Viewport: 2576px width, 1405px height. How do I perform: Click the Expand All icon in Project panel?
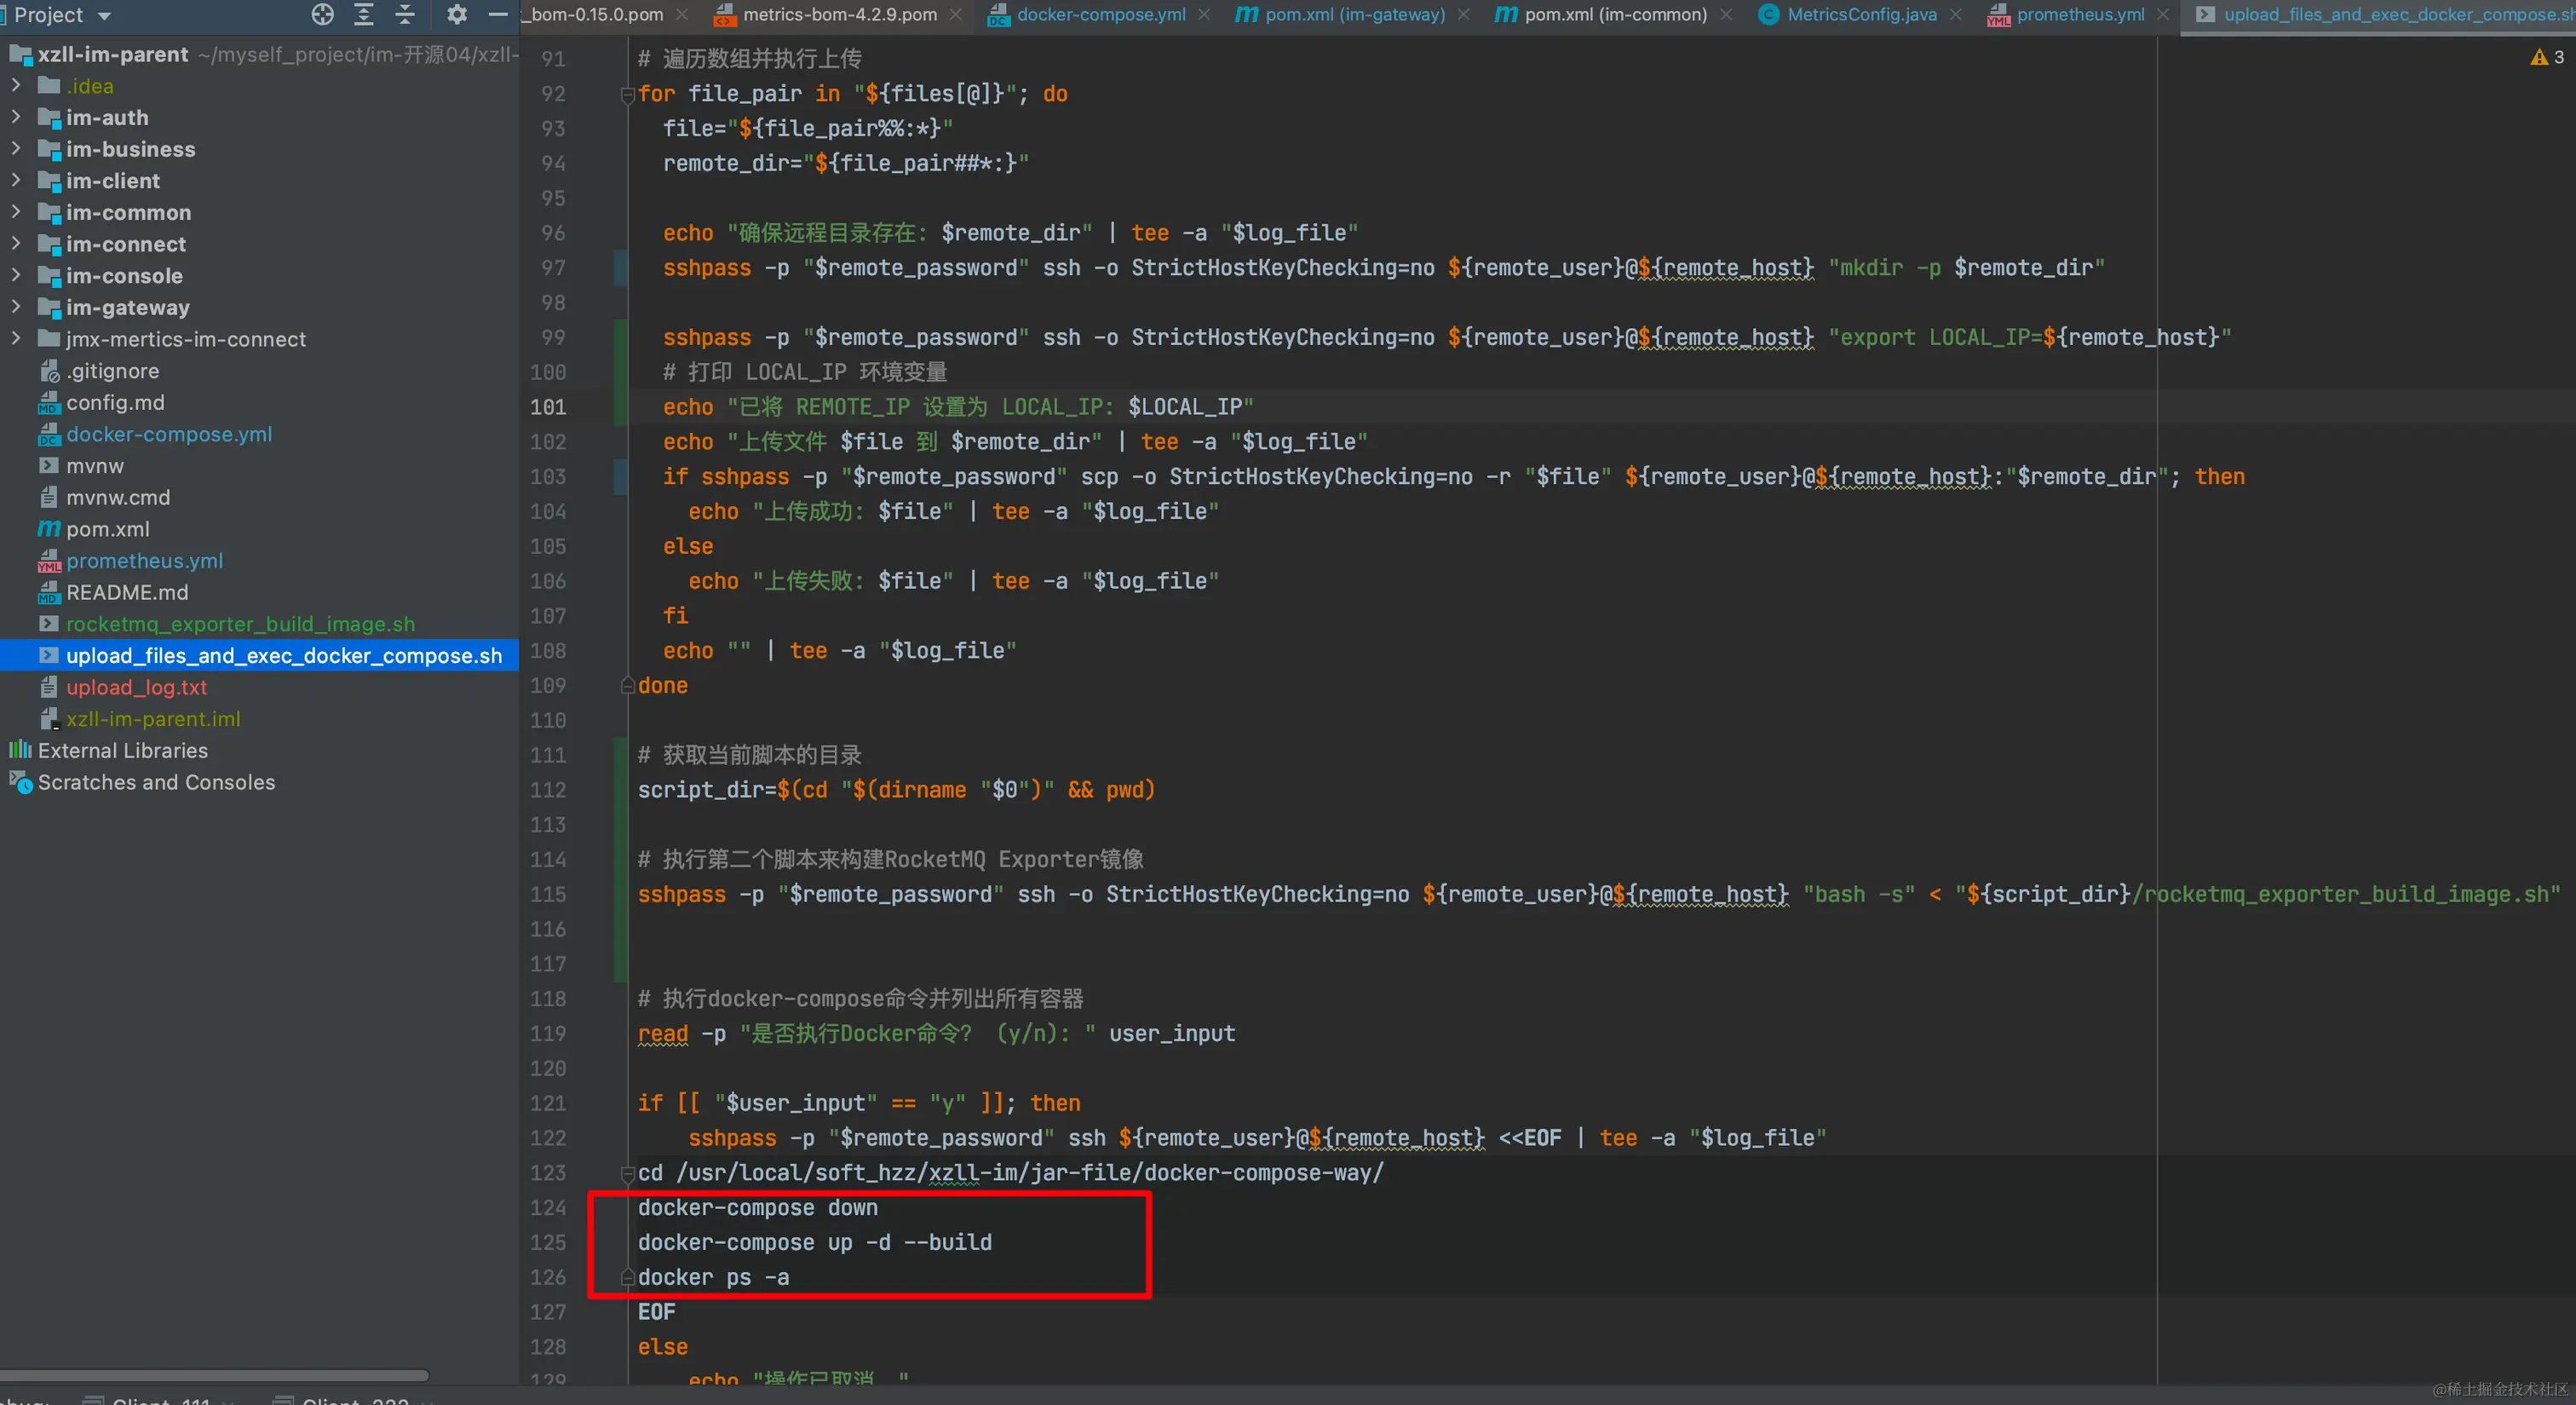(x=364, y=14)
